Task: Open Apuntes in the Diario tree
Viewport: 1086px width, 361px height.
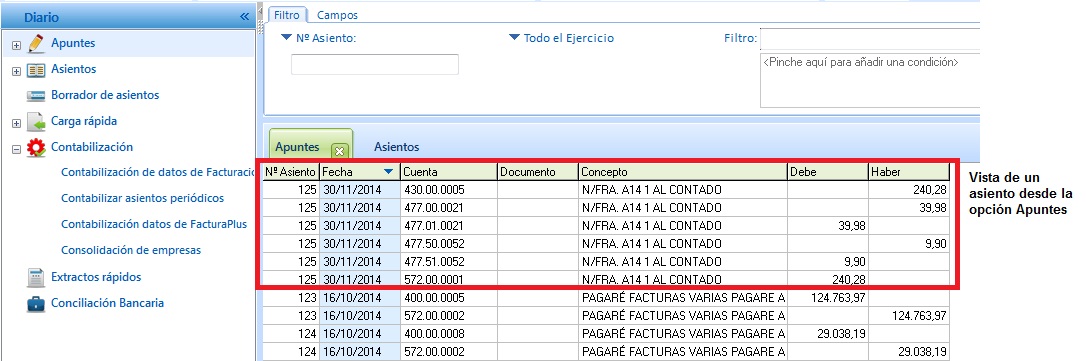Action: pyautogui.click(x=73, y=43)
